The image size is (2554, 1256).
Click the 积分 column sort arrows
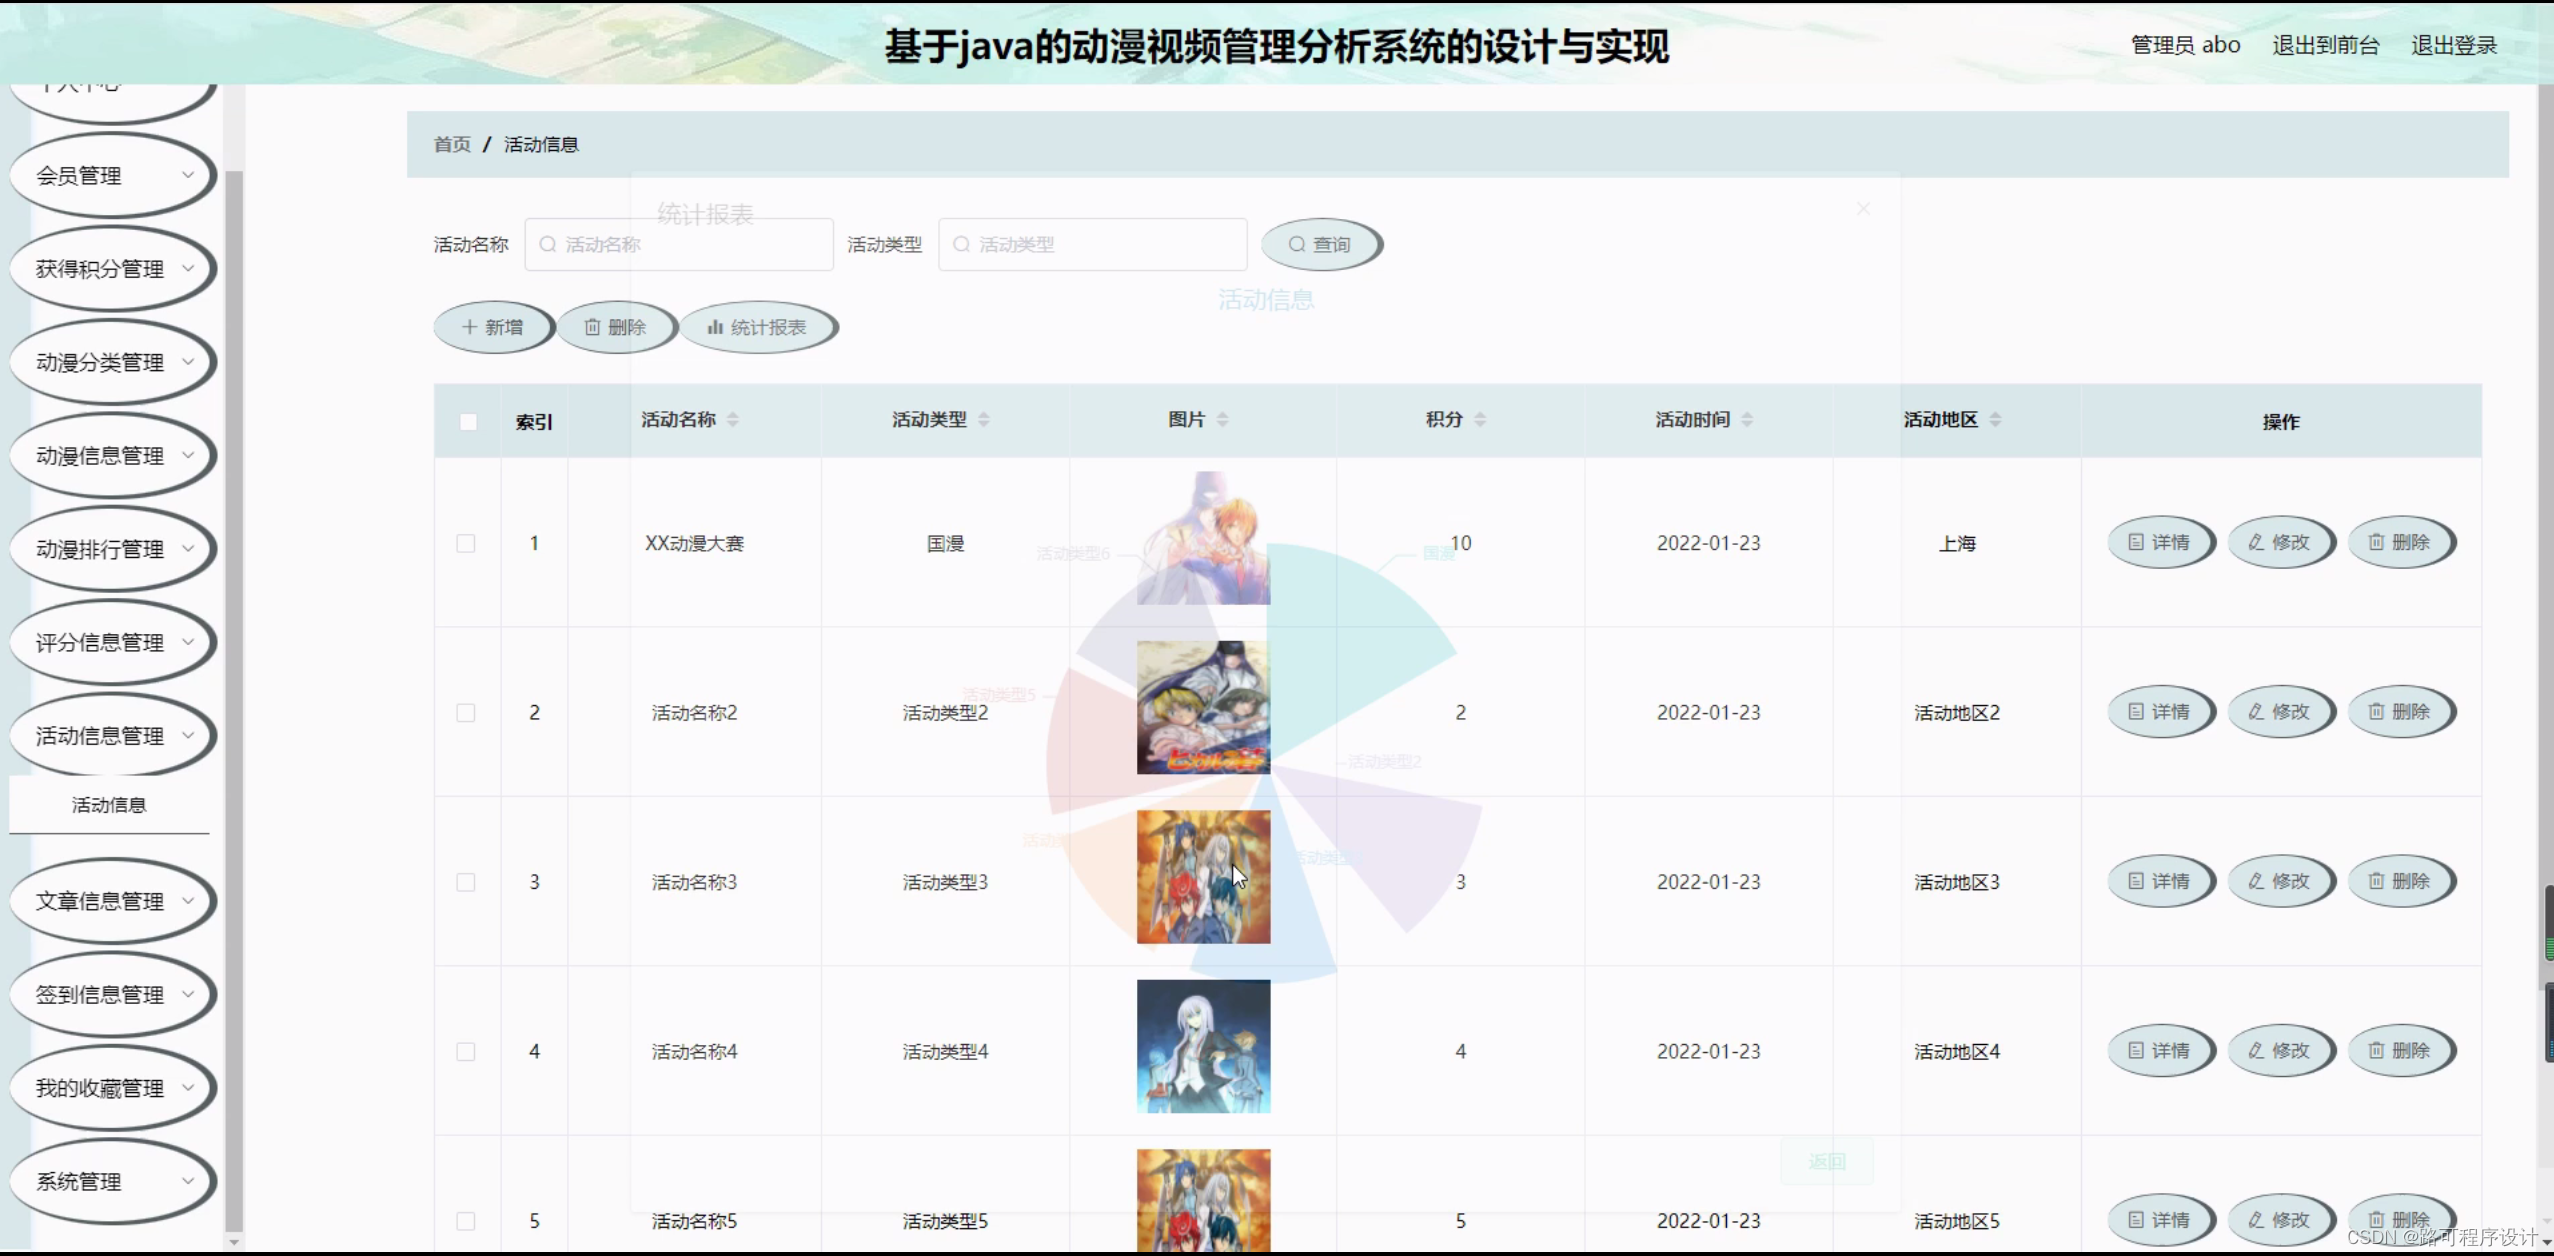[1481, 419]
